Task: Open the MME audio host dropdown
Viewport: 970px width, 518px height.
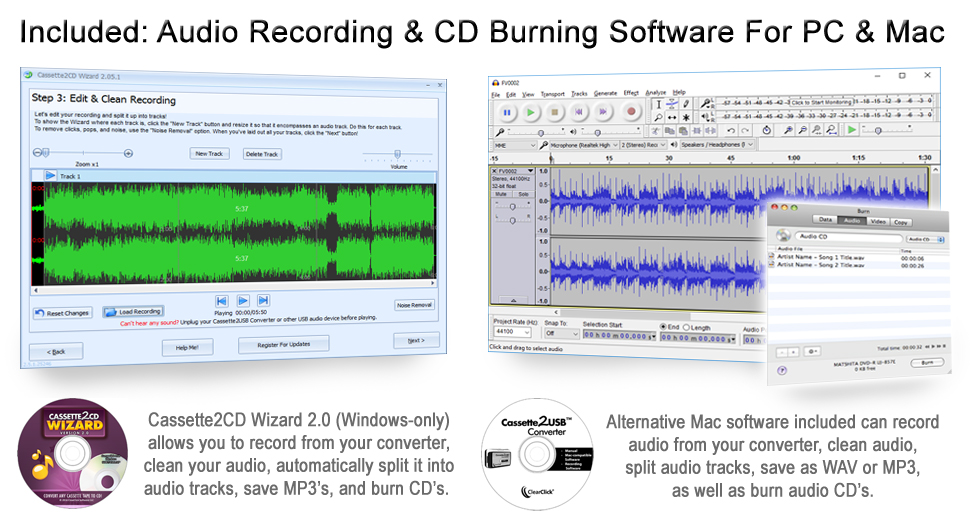Action: (514, 145)
